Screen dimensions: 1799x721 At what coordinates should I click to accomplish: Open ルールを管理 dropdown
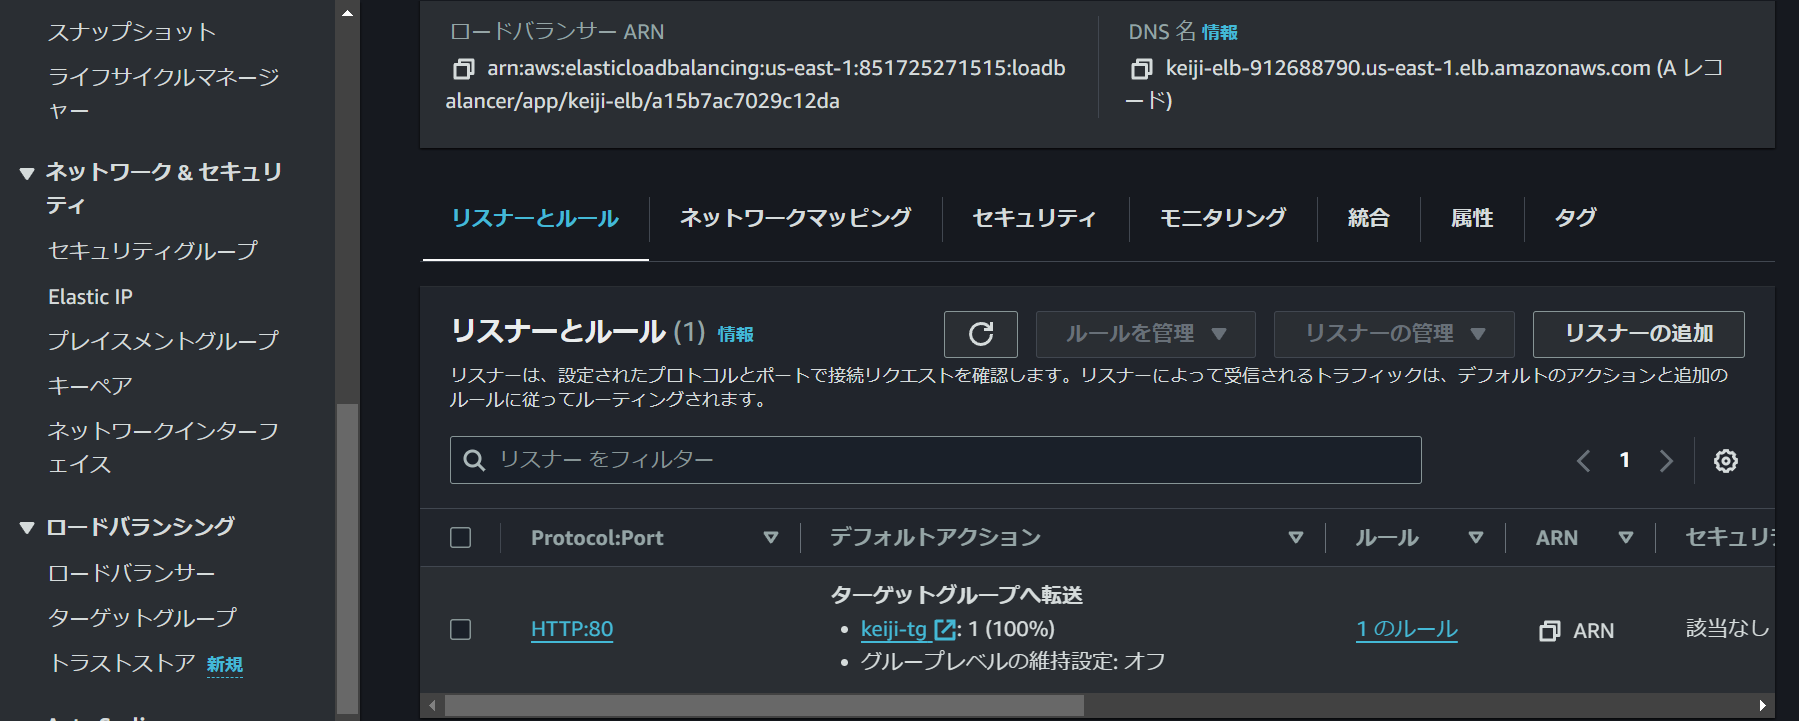click(1146, 334)
